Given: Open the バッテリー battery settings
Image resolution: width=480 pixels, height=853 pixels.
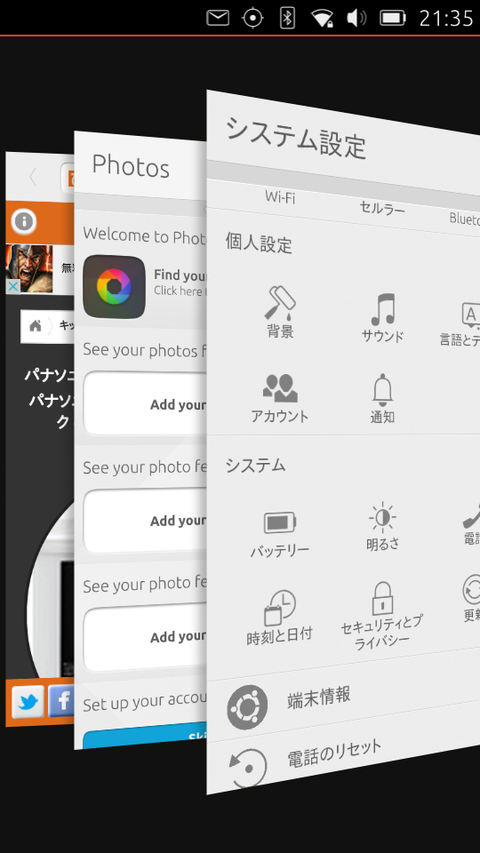Looking at the screenshot, I should tap(280, 535).
